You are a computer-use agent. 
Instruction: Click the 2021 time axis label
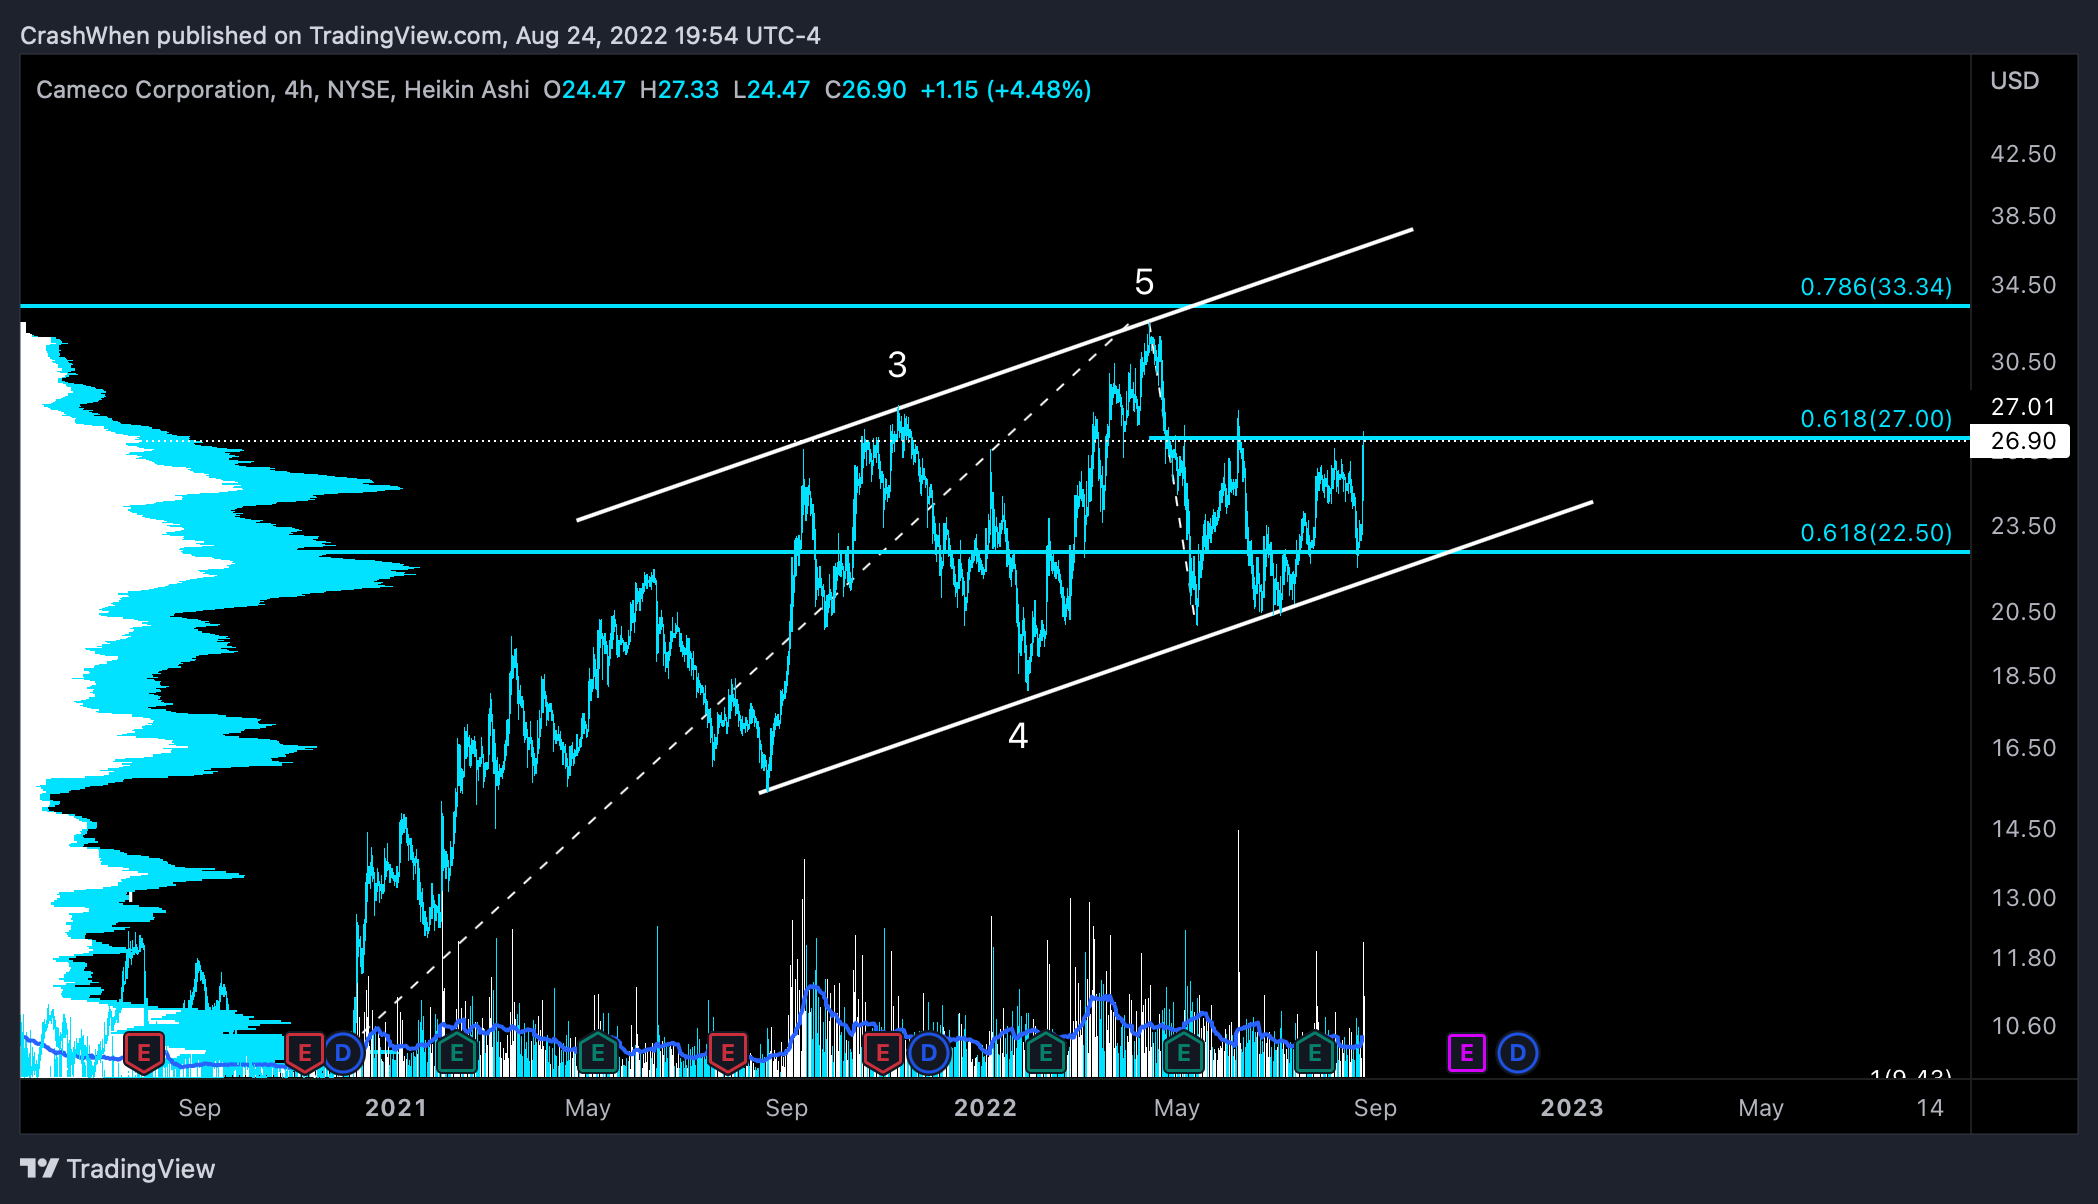coord(396,1108)
